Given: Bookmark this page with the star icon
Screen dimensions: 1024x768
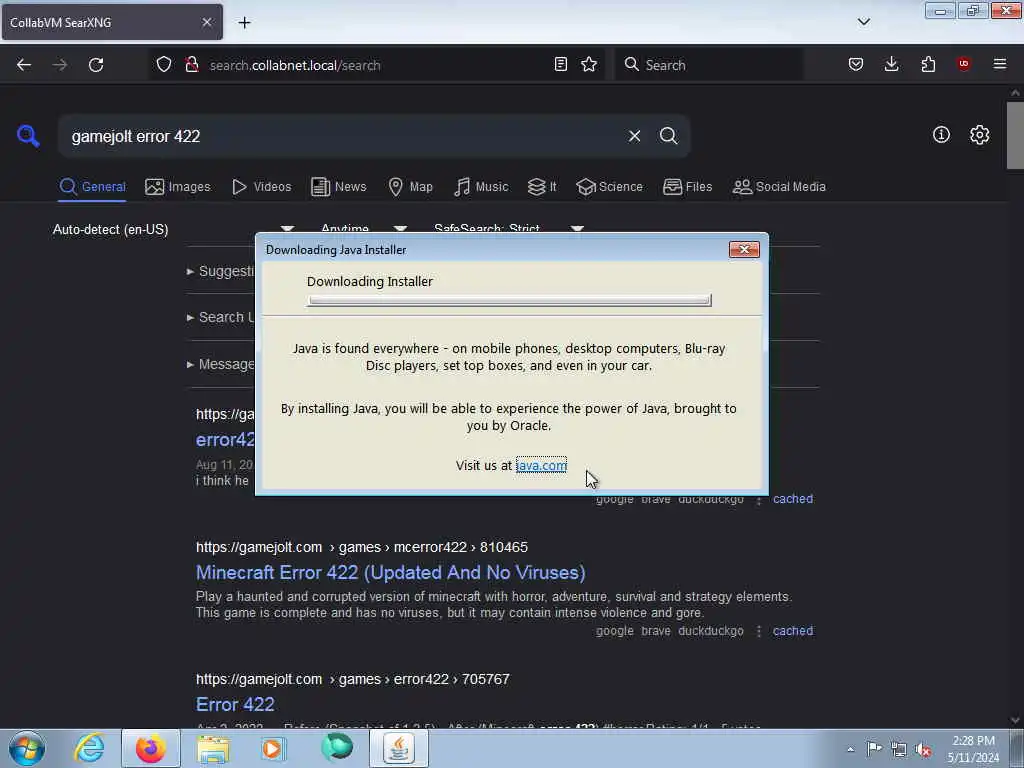Looking at the screenshot, I should [x=589, y=64].
